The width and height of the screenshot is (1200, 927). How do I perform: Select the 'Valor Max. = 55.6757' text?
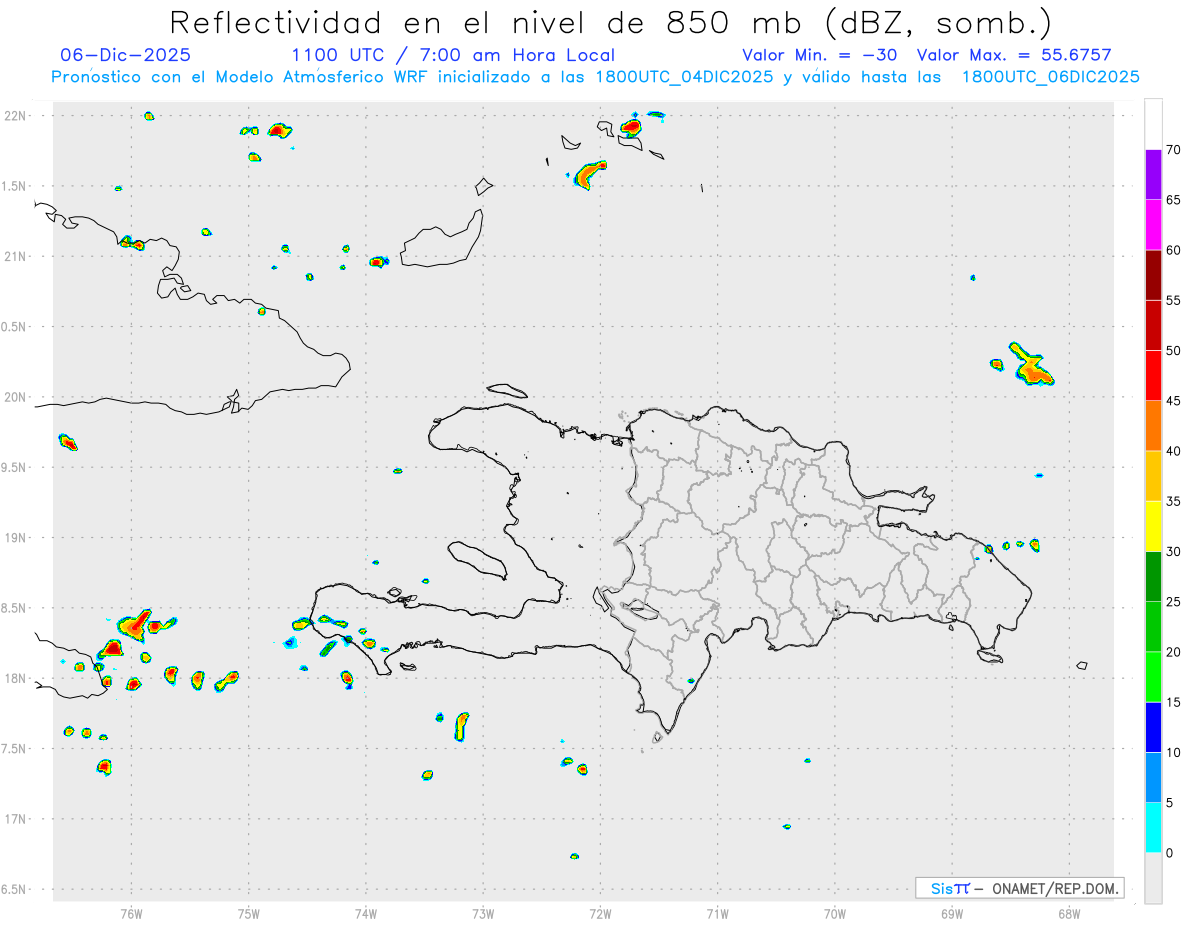point(1014,55)
